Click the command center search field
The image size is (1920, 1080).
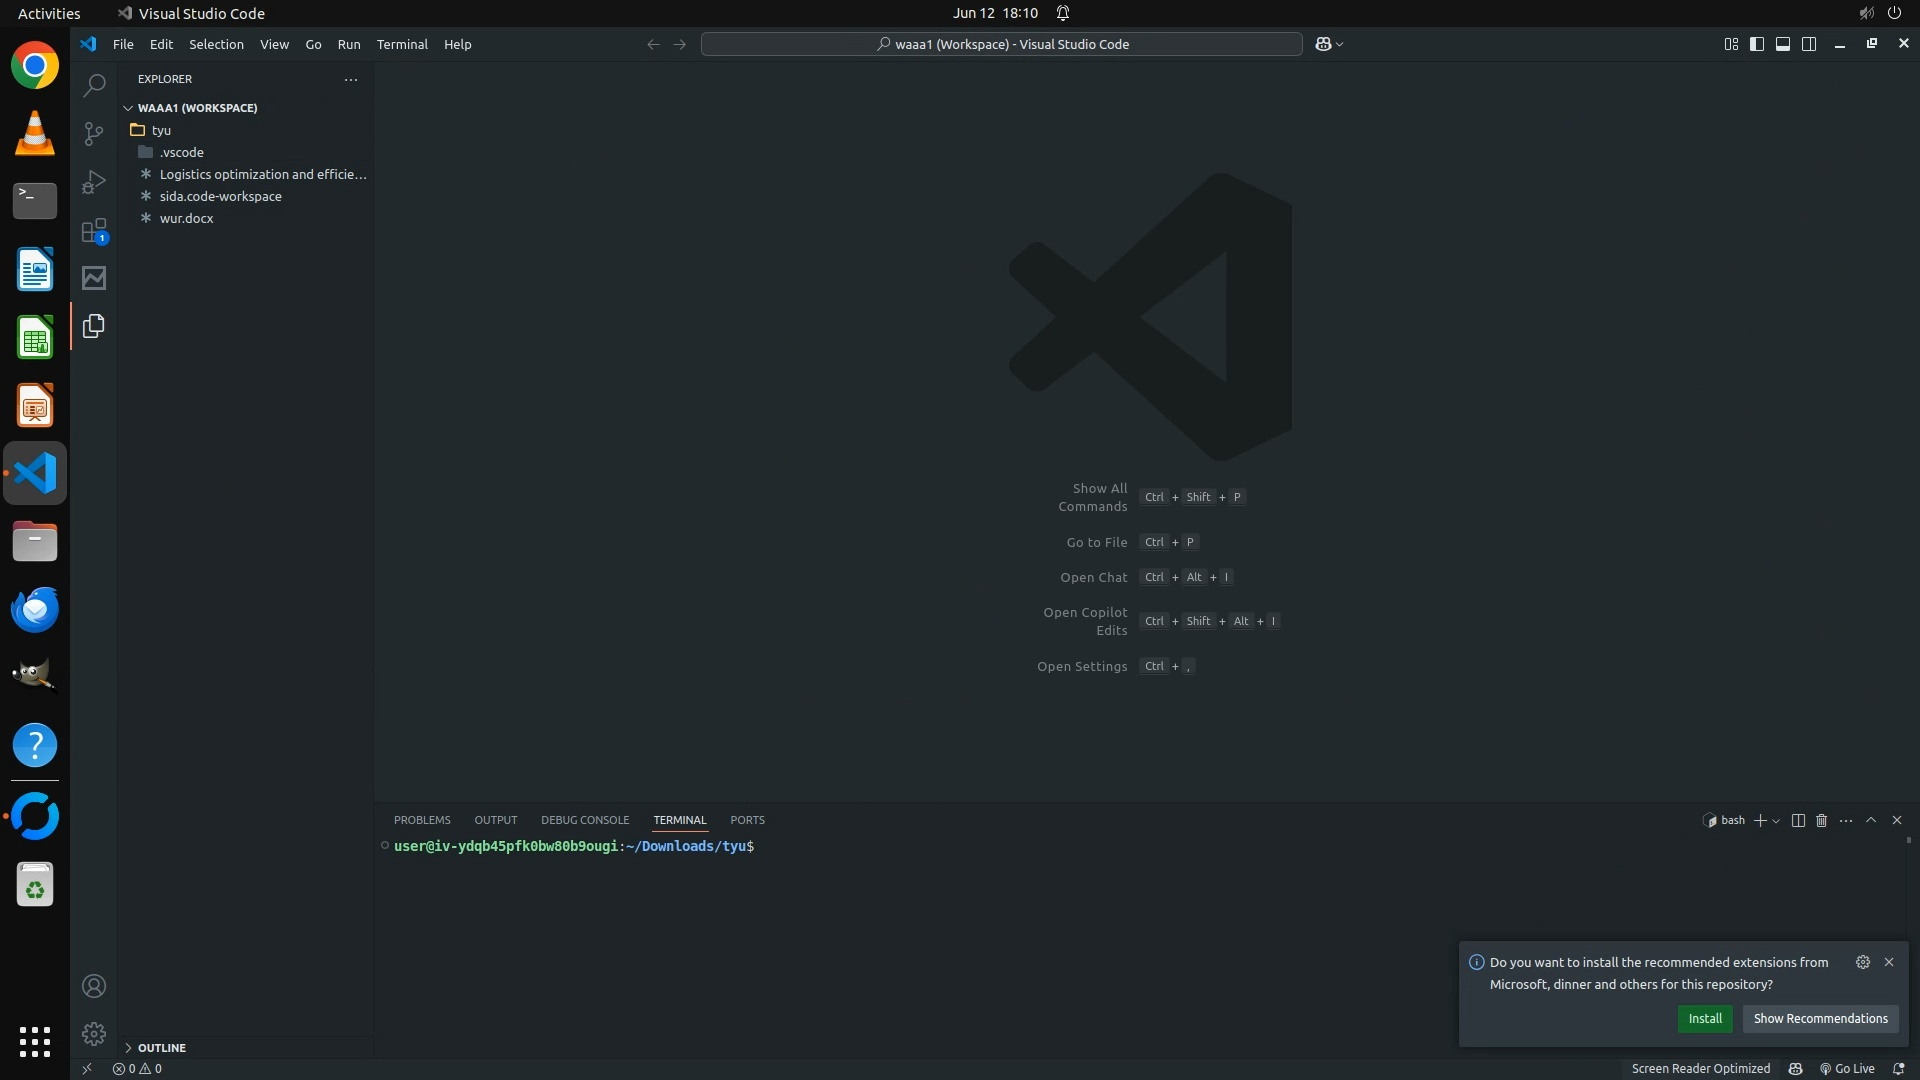click(1002, 44)
